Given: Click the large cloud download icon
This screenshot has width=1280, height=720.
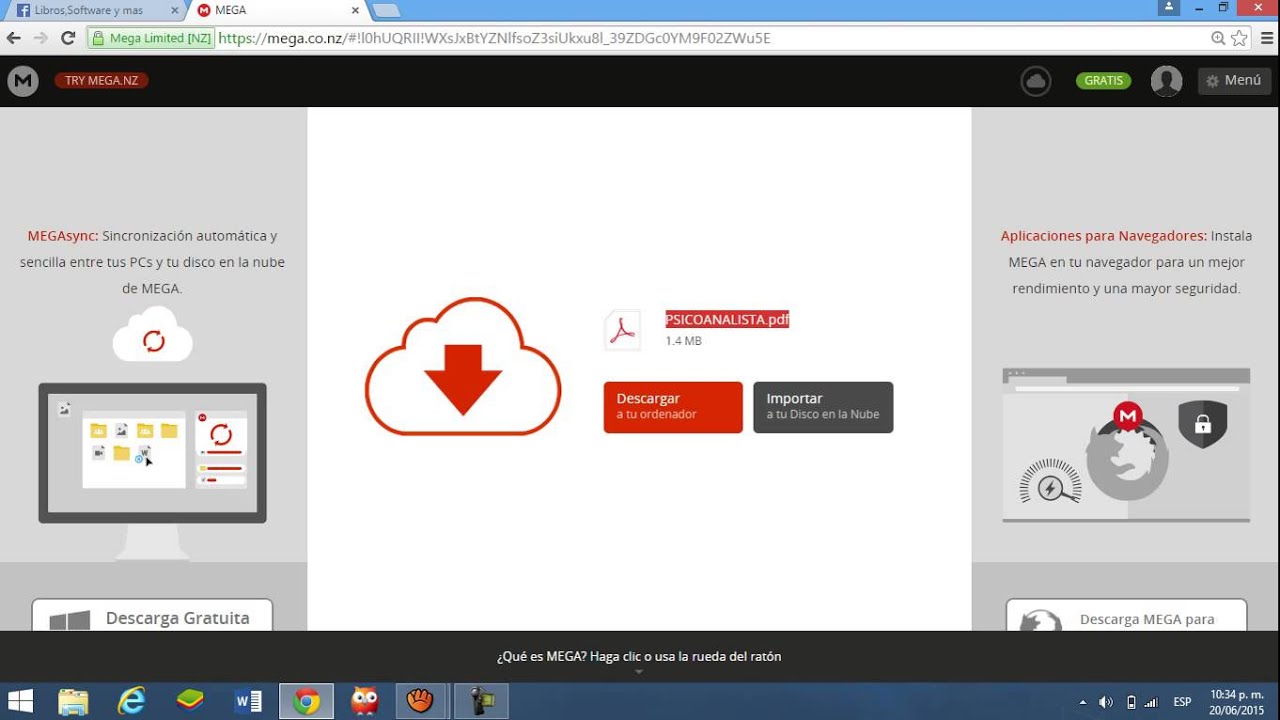Looking at the screenshot, I should pyautogui.click(x=462, y=366).
